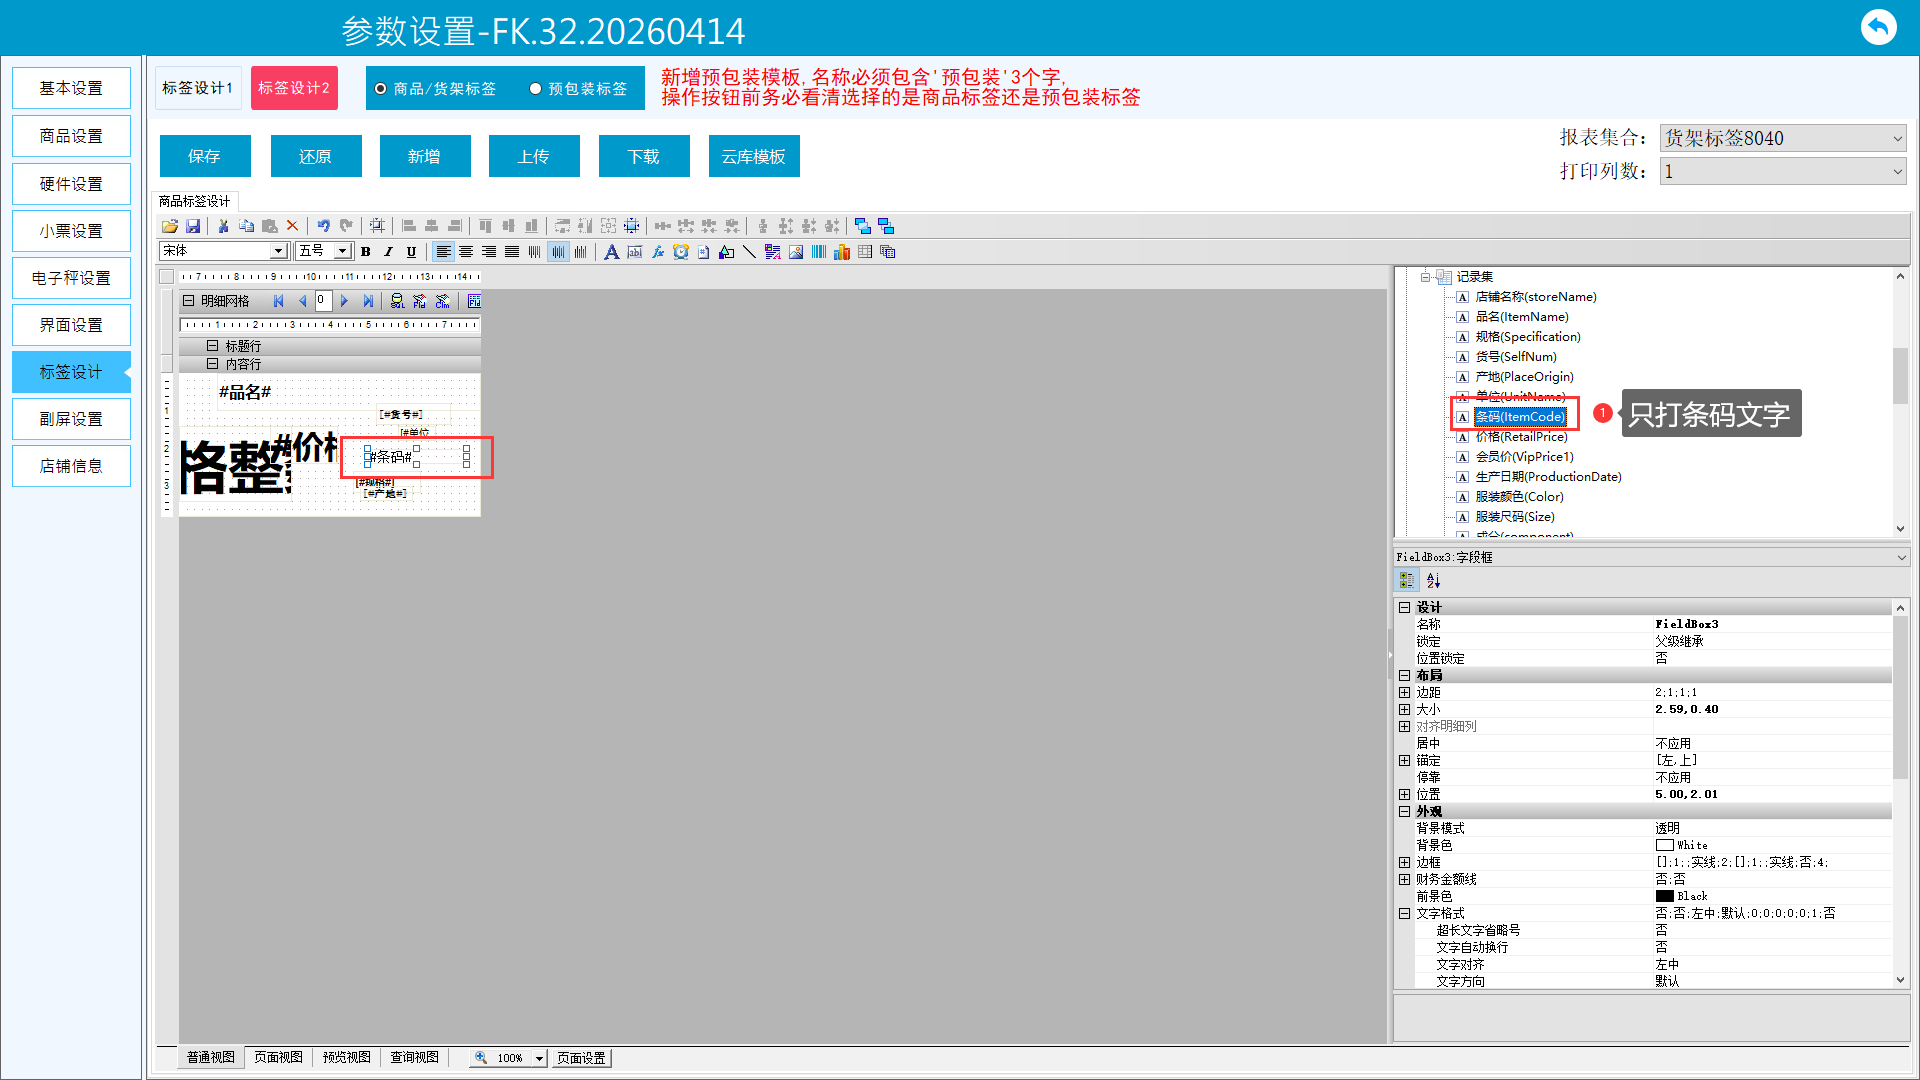Switch to the 标签设计1 tab
Viewport: 1920px width, 1080px height.
(197, 88)
